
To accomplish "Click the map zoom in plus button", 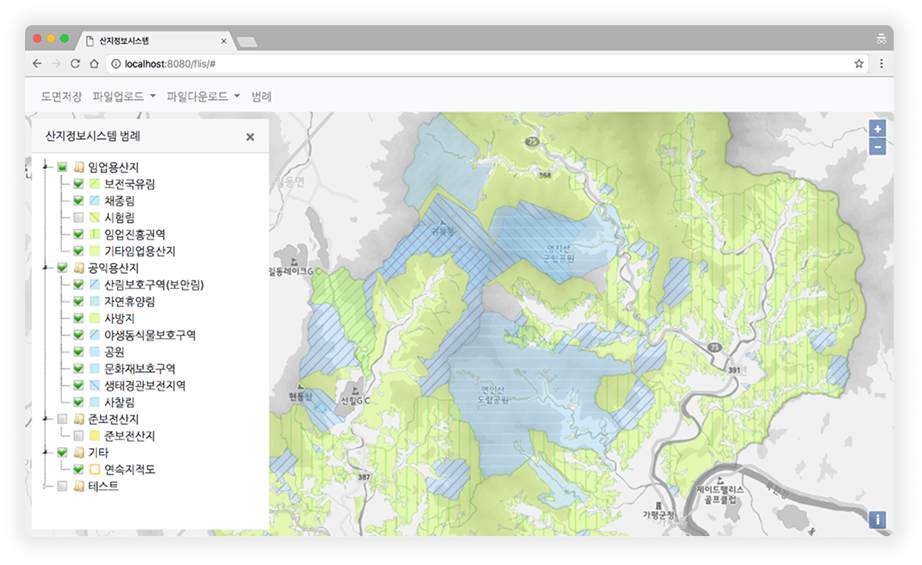I will click(877, 129).
